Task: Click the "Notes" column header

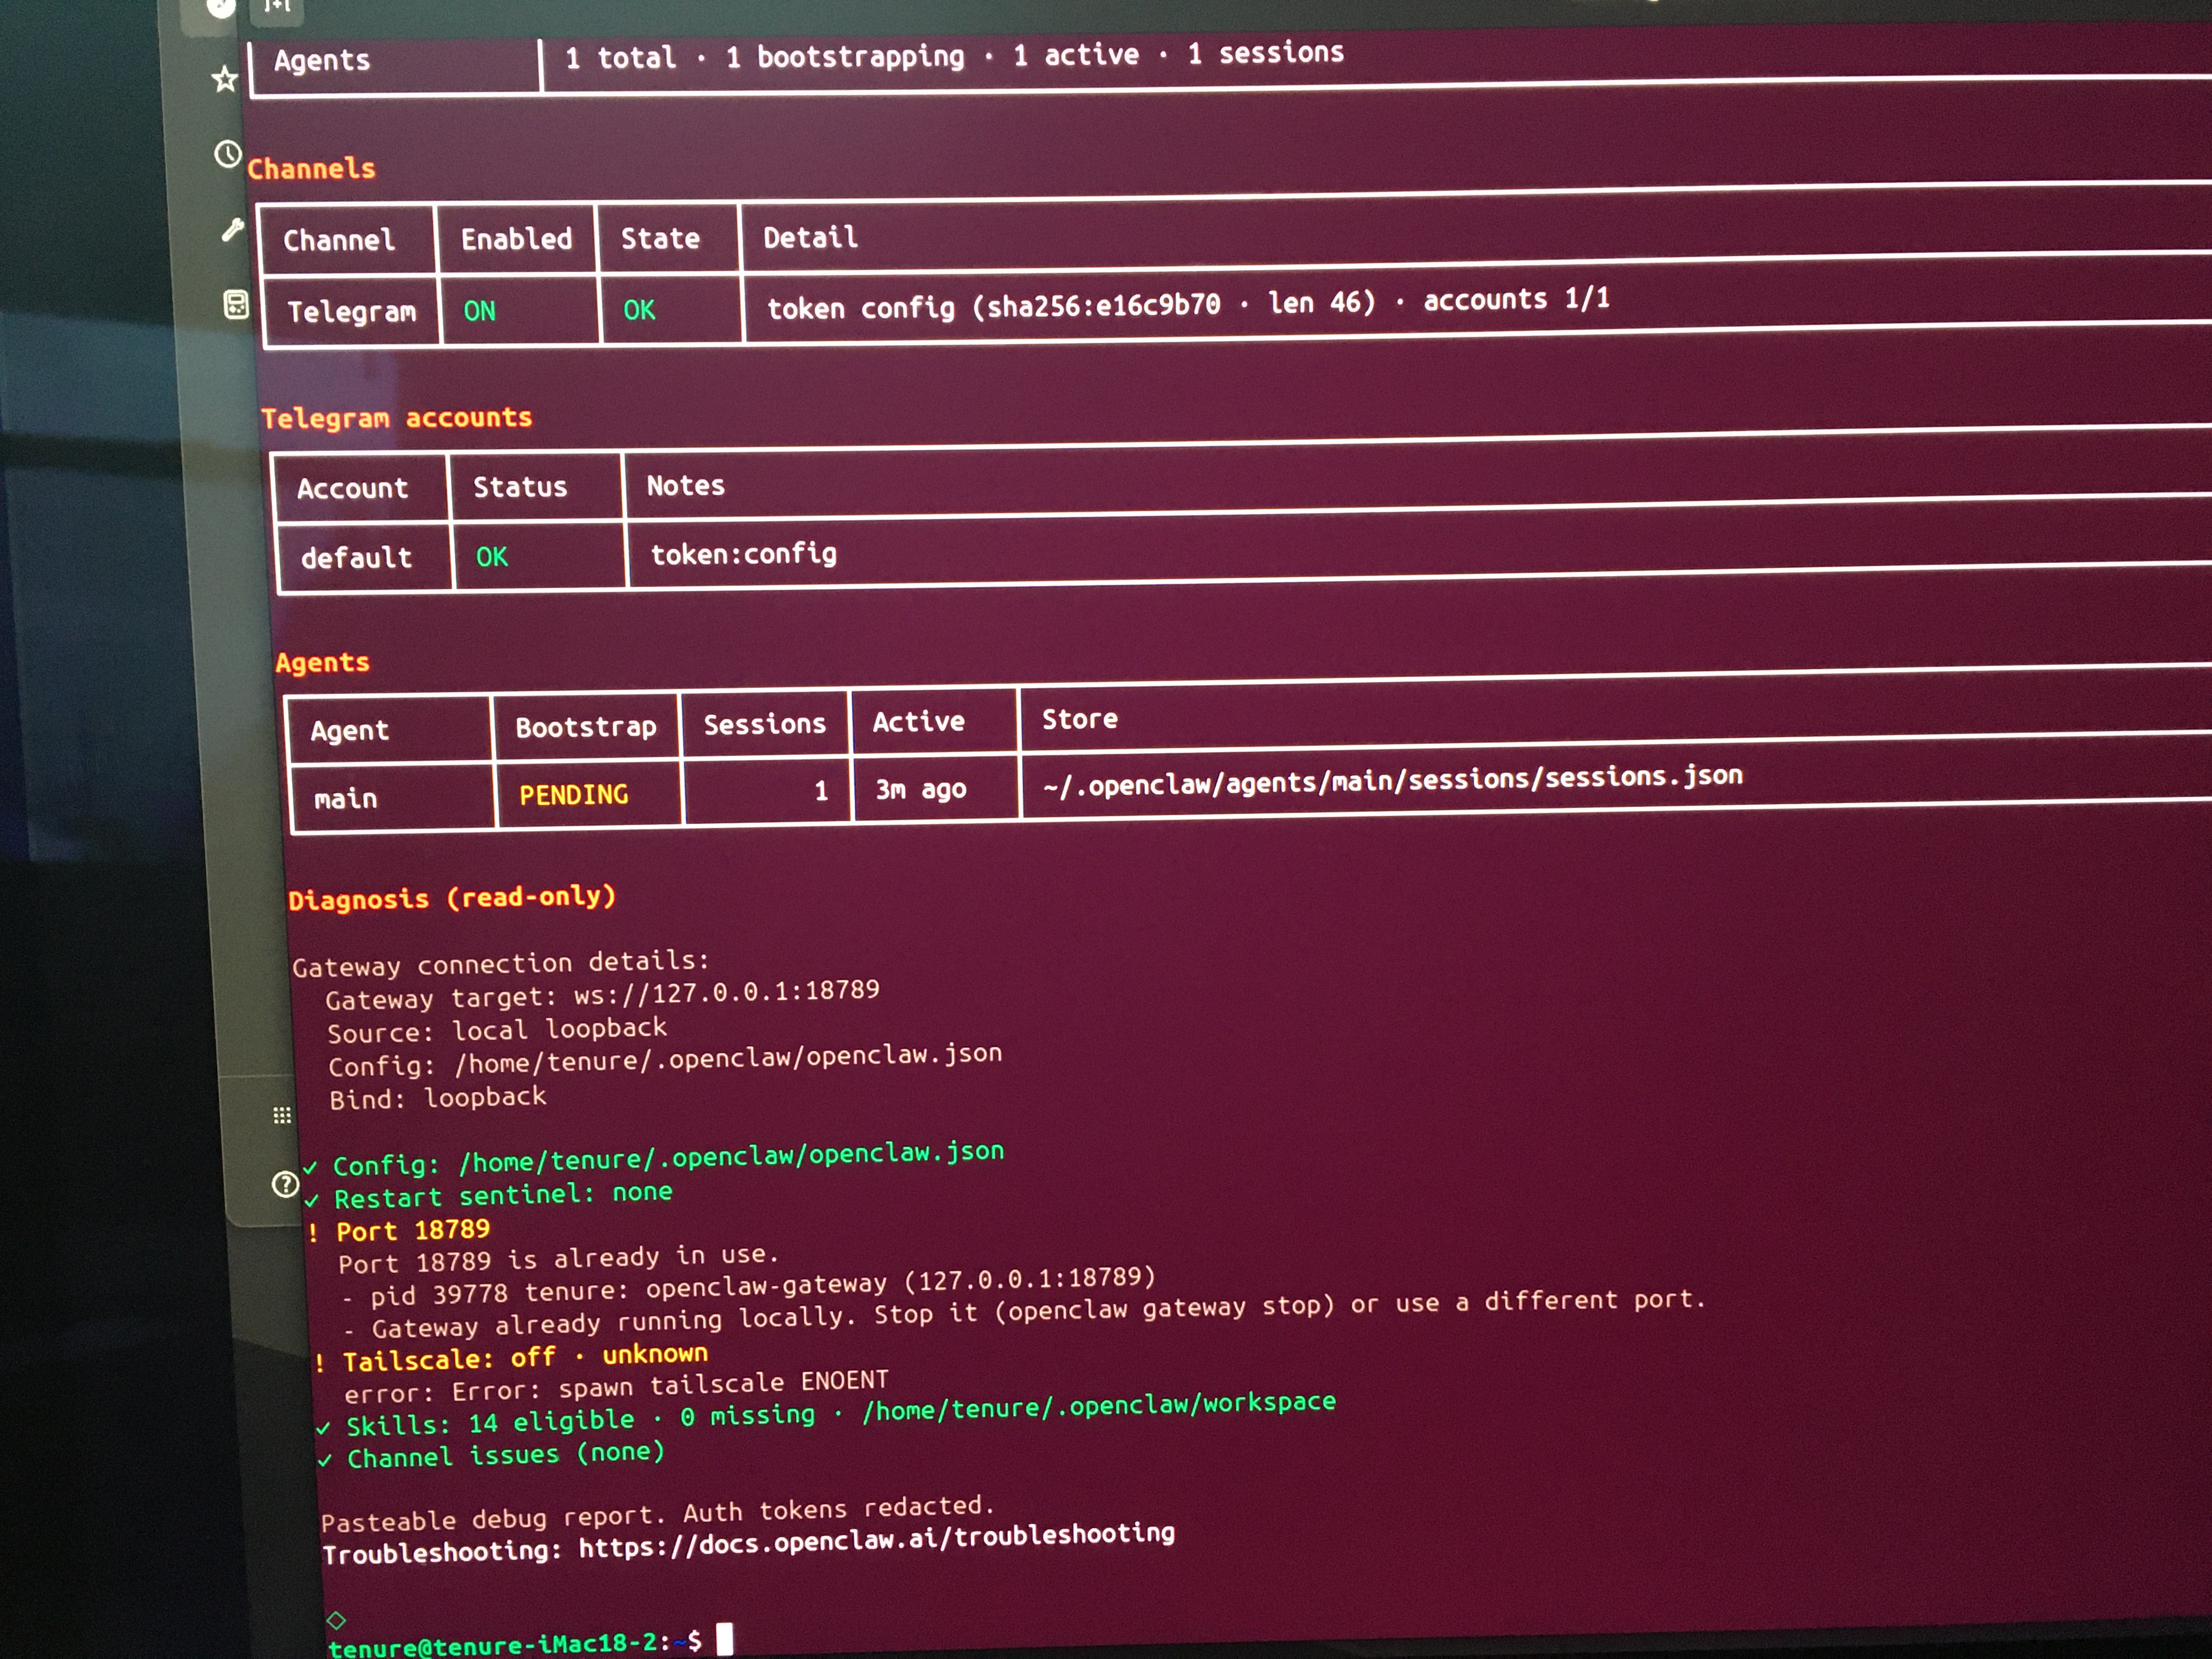Action: point(685,486)
